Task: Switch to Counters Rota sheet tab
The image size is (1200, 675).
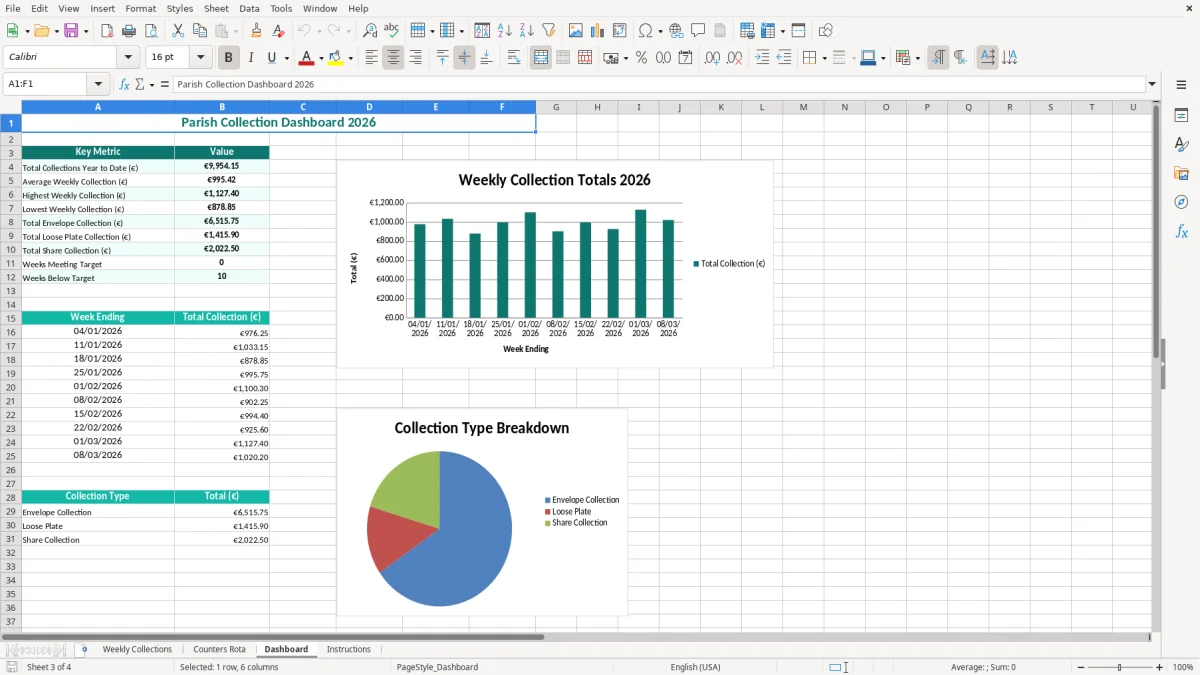Action: point(219,649)
